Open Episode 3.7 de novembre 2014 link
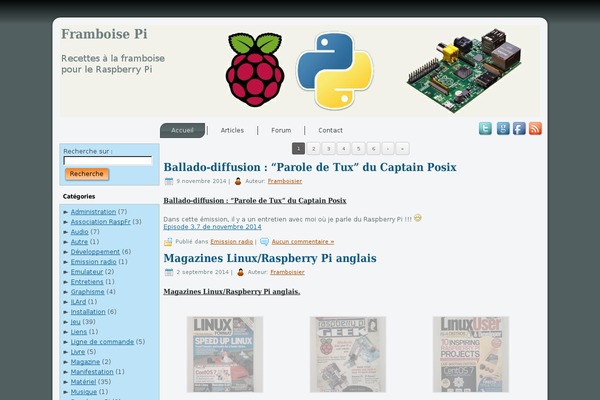 (x=212, y=227)
